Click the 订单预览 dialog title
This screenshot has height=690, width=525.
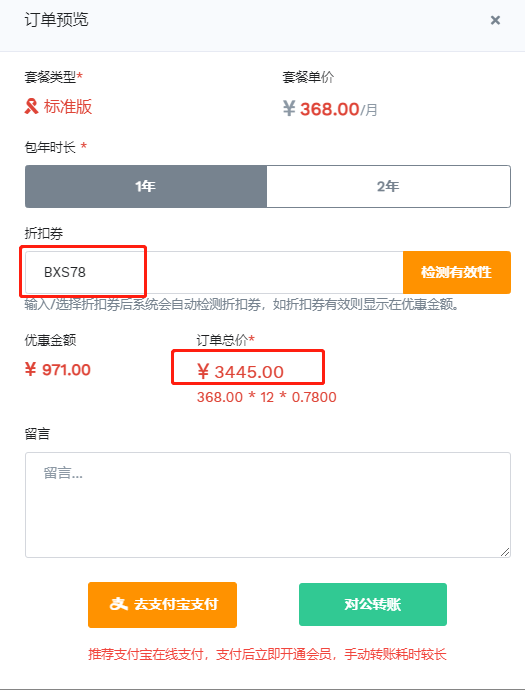point(56,20)
